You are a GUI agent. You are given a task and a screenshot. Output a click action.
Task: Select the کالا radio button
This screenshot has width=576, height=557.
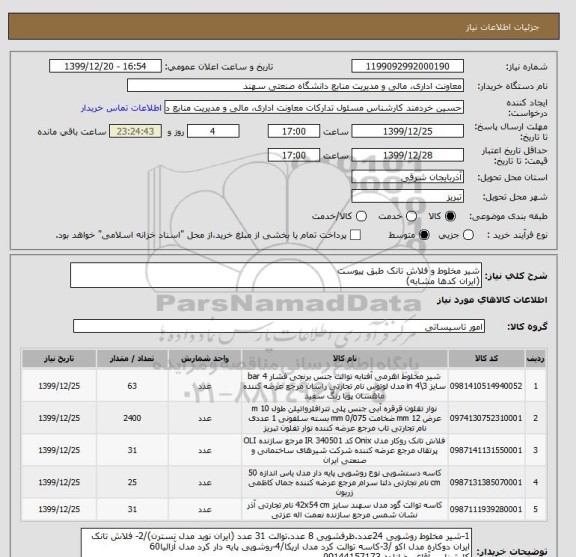point(450,216)
